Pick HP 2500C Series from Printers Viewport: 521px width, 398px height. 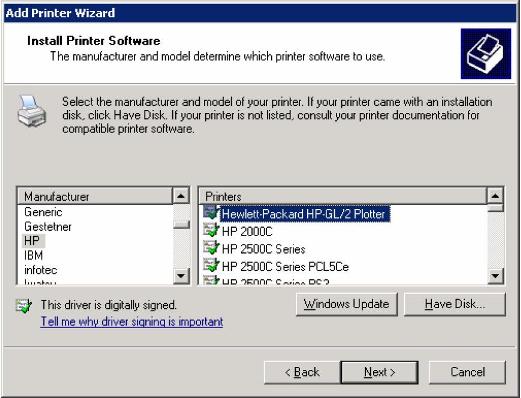point(263,249)
